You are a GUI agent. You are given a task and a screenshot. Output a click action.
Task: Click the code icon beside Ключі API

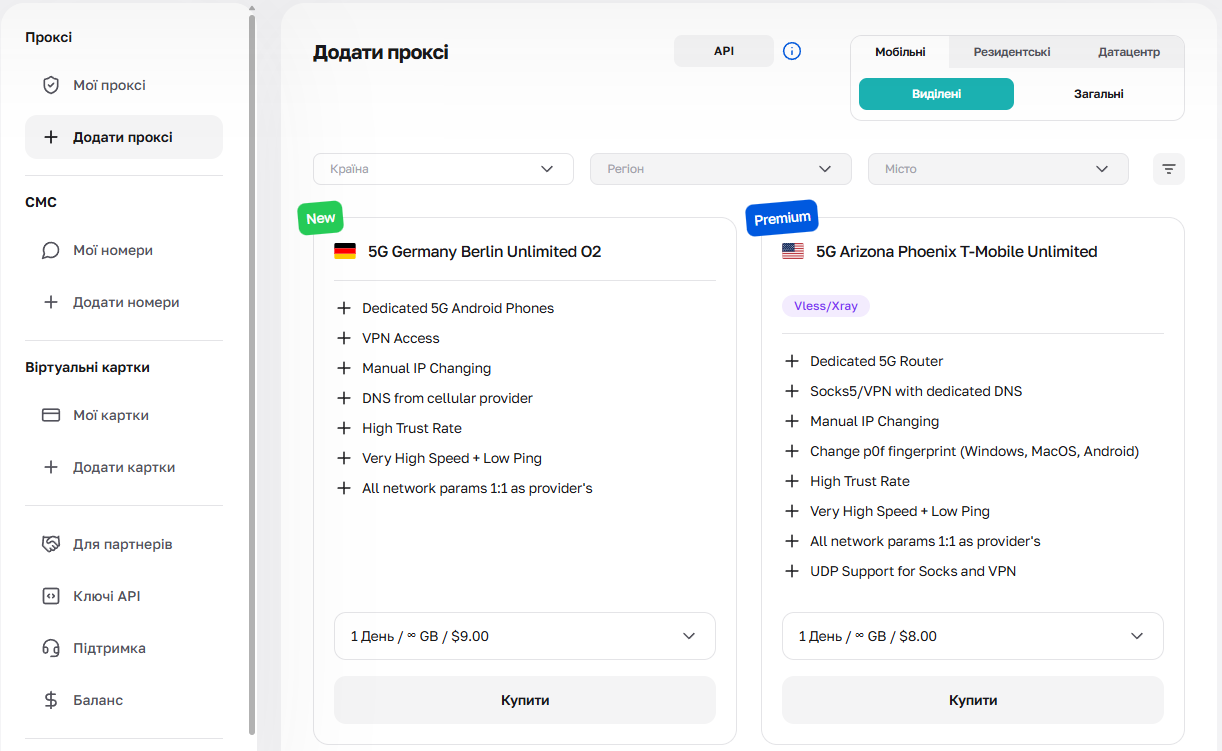pos(51,596)
